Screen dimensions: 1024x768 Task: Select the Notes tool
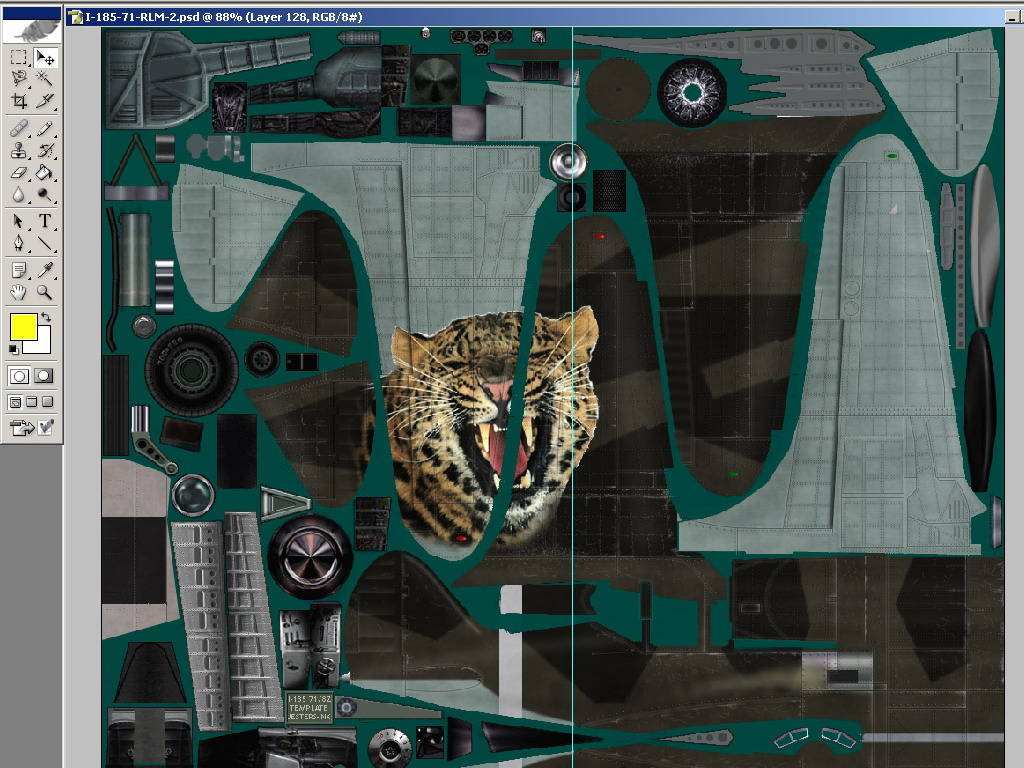pyautogui.click(x=19, y=270)
